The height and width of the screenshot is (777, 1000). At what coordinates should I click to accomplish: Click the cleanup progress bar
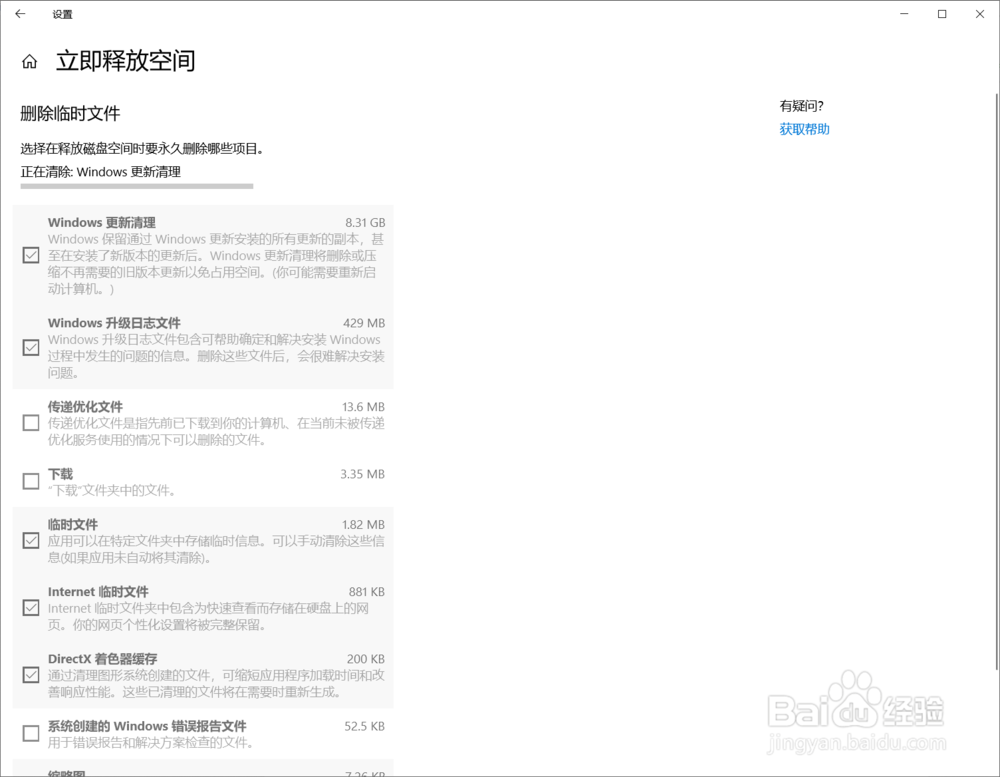point(136,186)
